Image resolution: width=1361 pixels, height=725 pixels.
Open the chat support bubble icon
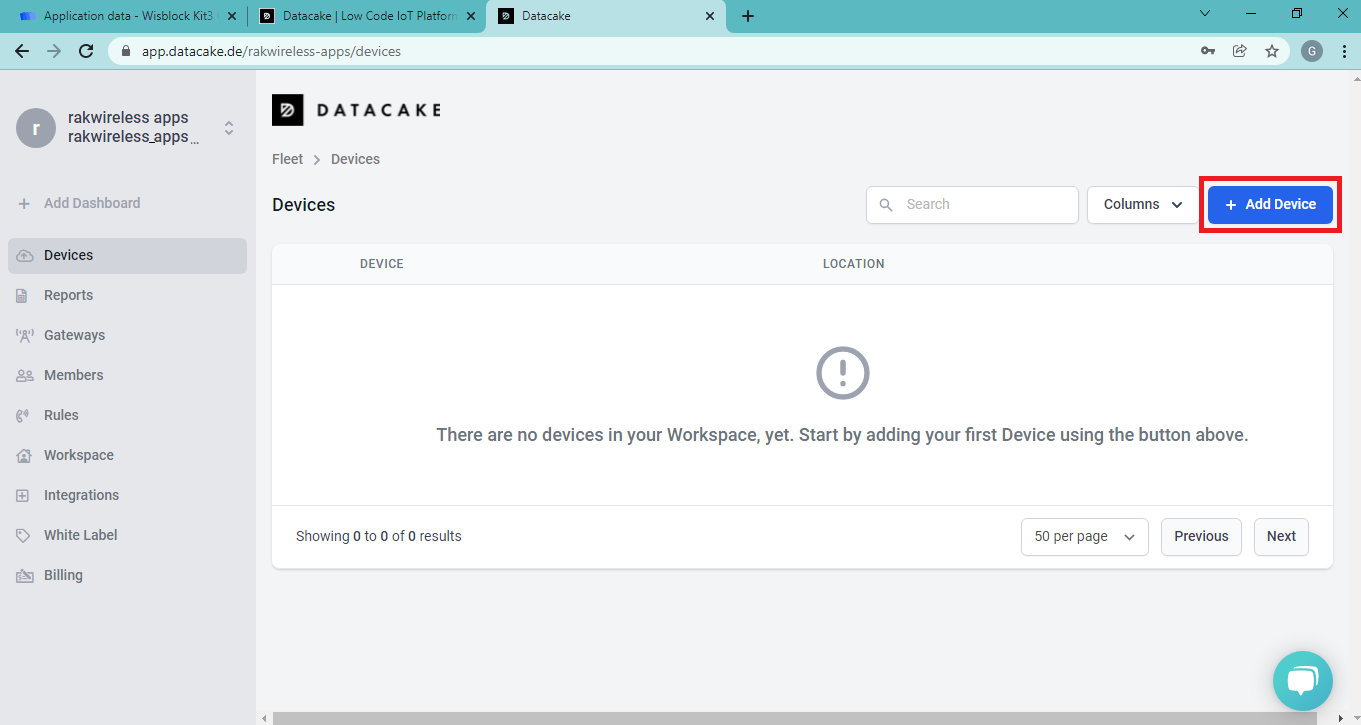click(x=1302, y=681)
